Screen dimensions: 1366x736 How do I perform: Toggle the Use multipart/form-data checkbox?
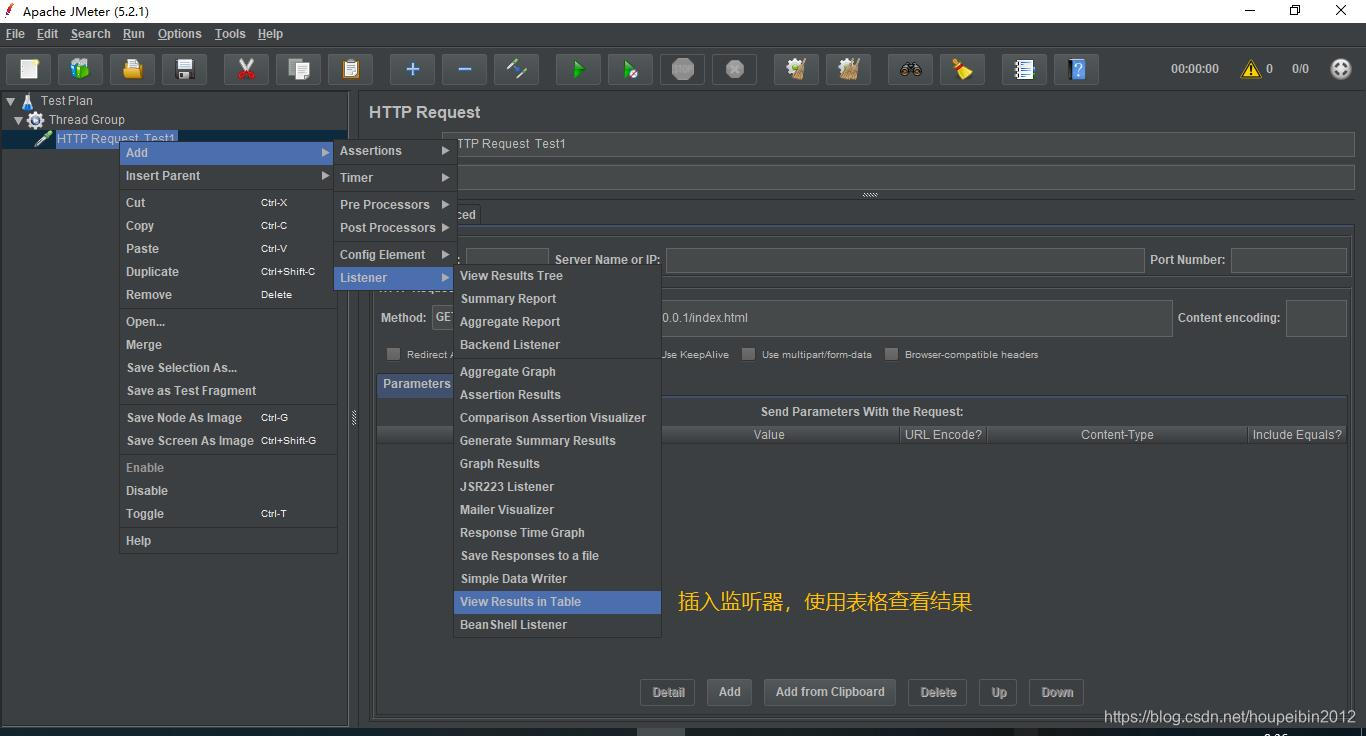tap(748, 354)
